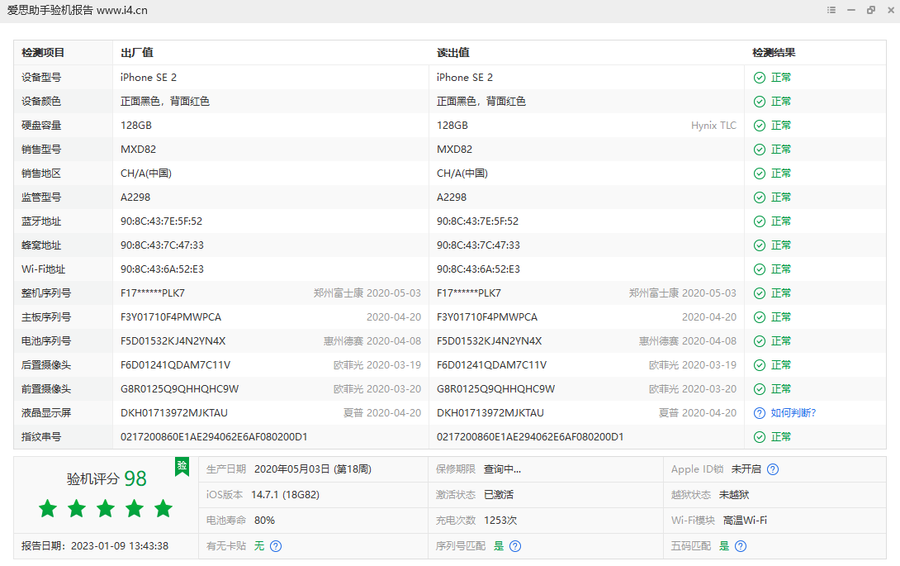Select front camera serial G8R0125Q9QHHQHC9W in 出厂值
This screenshot has height=566, width=900.
click(x=180, y=389)
